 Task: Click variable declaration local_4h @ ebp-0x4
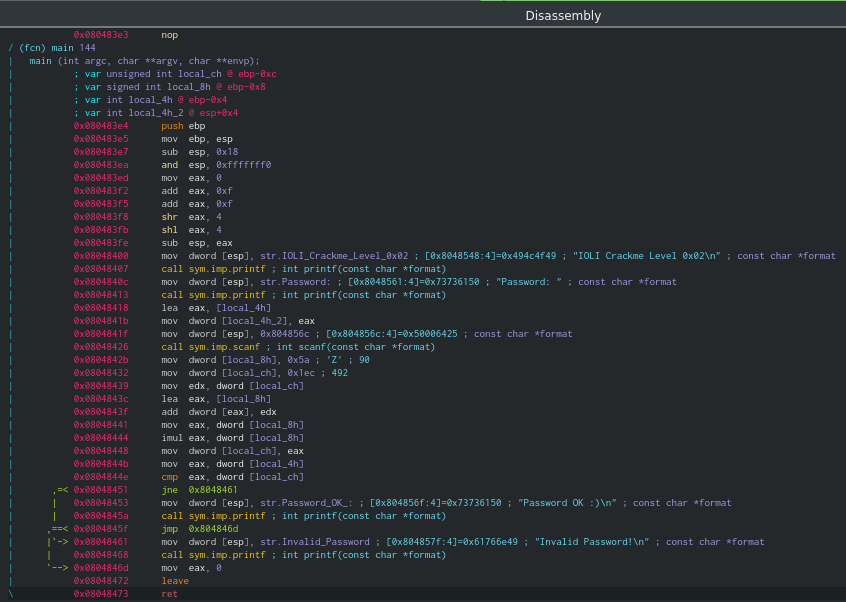151,100
